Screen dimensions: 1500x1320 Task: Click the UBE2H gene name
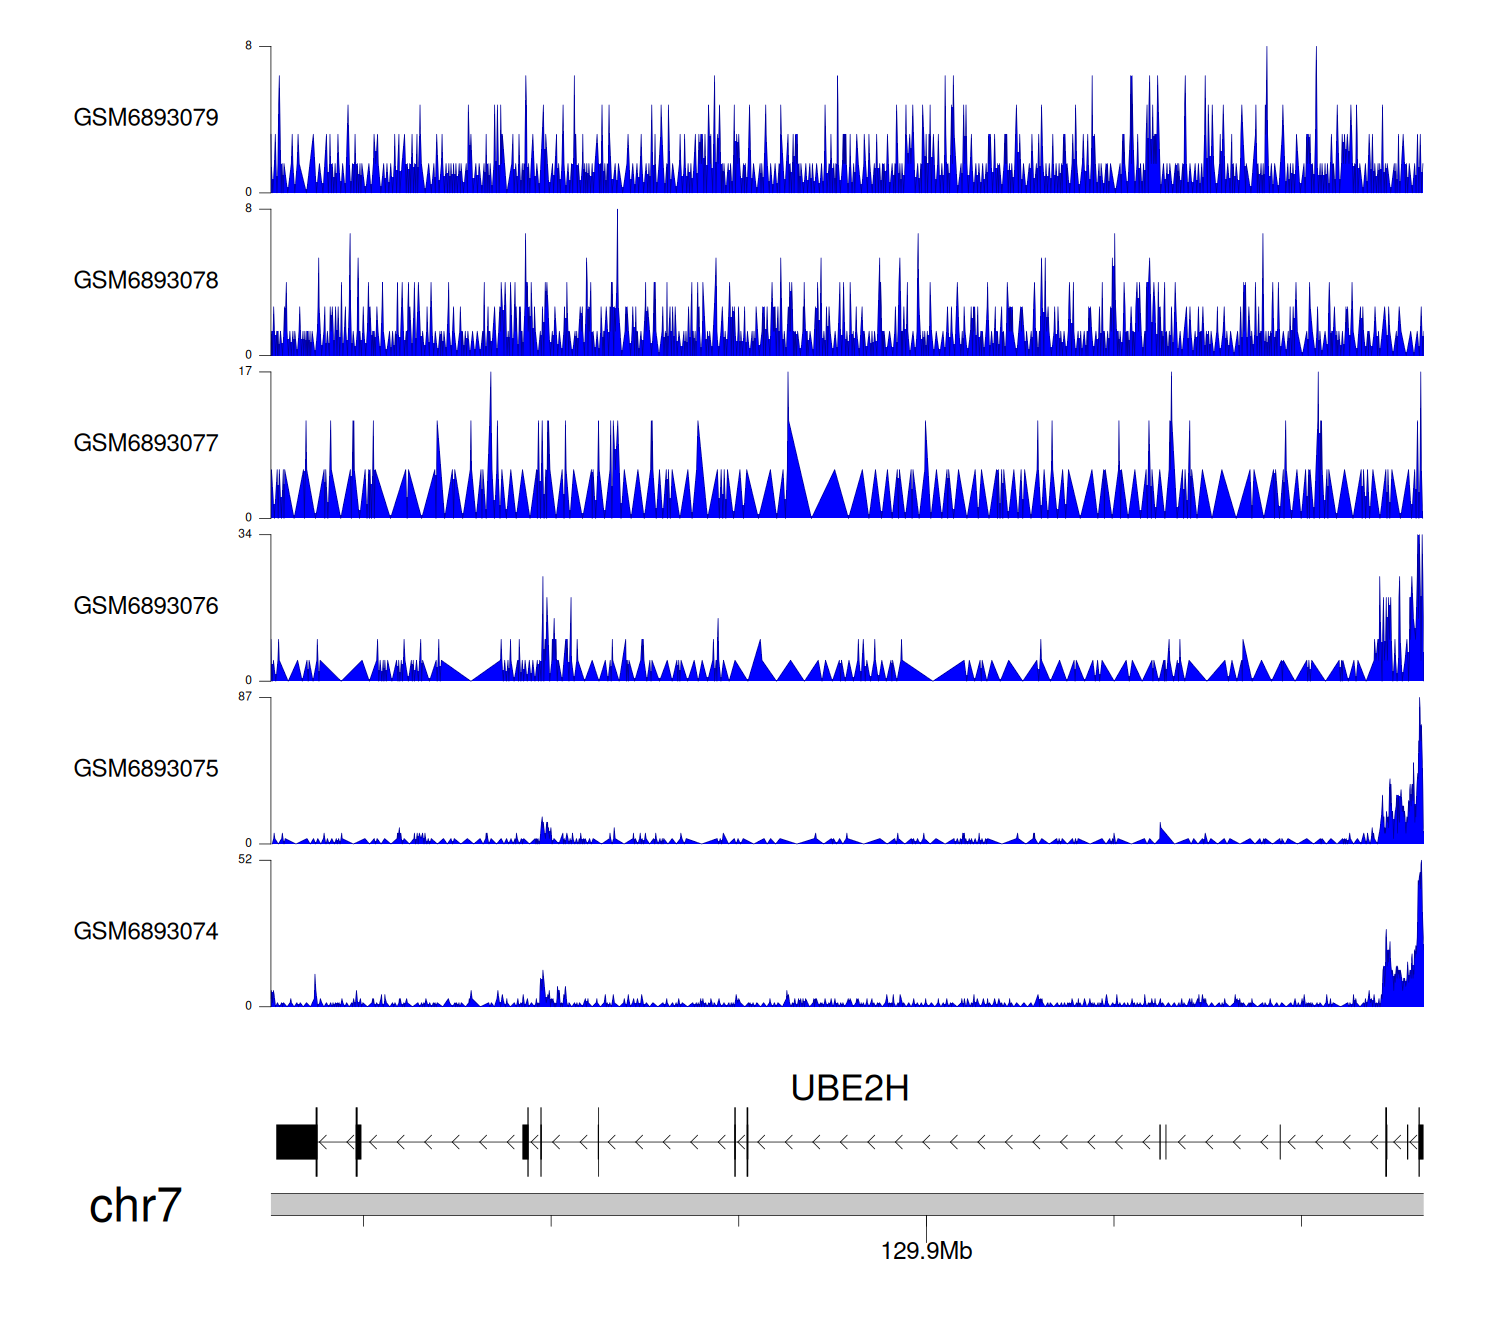tap(849, 1088)
